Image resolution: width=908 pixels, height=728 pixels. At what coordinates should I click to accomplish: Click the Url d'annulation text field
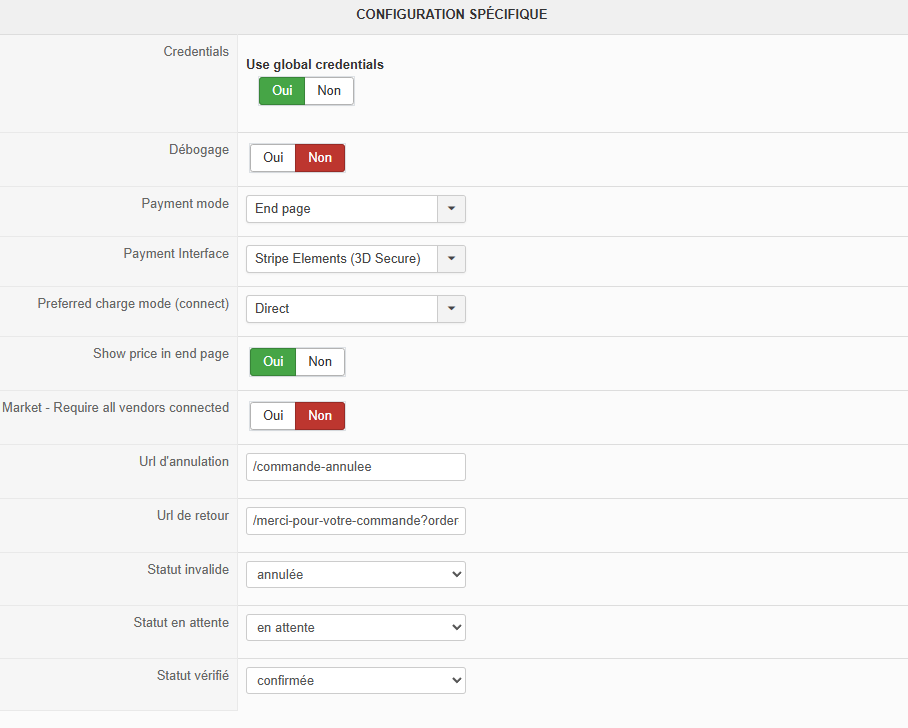pyautogui.click(x=355, y=467)
